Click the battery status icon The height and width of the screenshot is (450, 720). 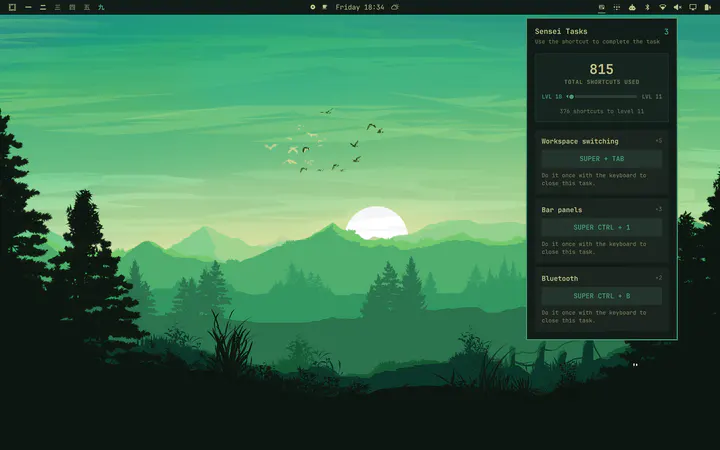pyautogui.click(x=708, y=7)
